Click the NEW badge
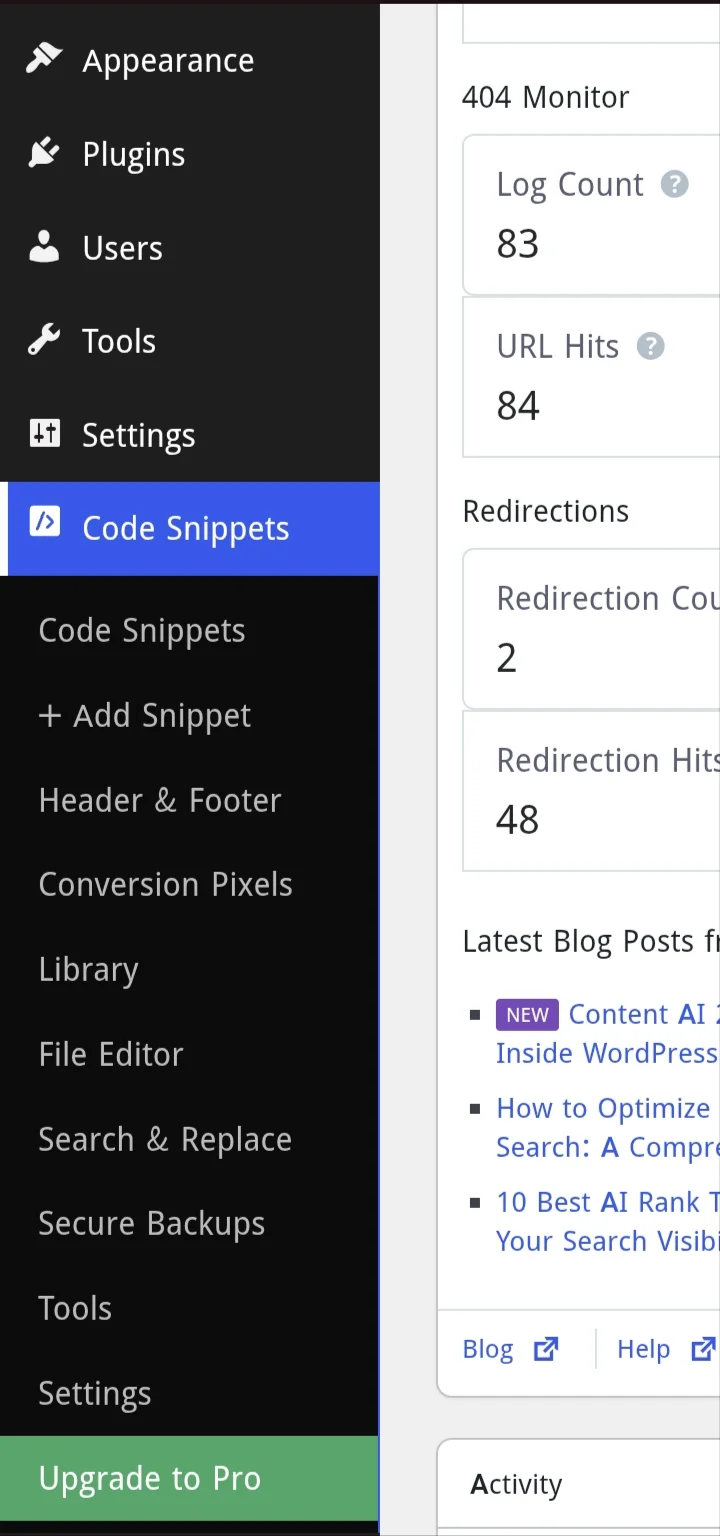The width and height of the screenshot is (720, 1536). click(527, 1015)
